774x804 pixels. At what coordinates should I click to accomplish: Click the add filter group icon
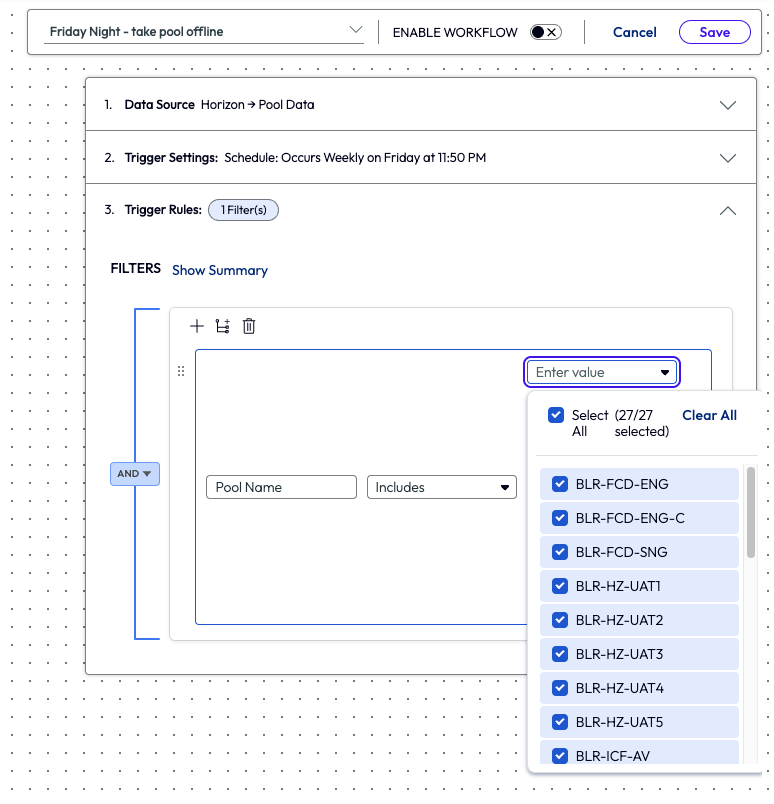tap(223, 326)
